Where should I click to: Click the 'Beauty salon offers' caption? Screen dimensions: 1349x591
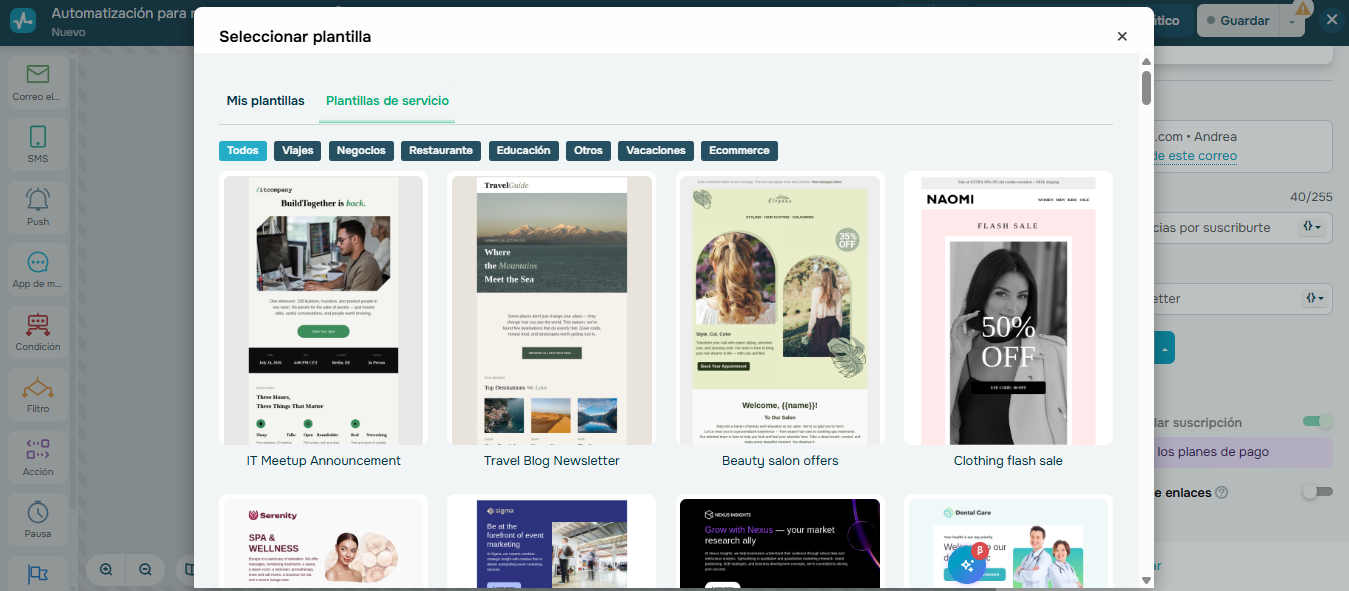(780, 461)
